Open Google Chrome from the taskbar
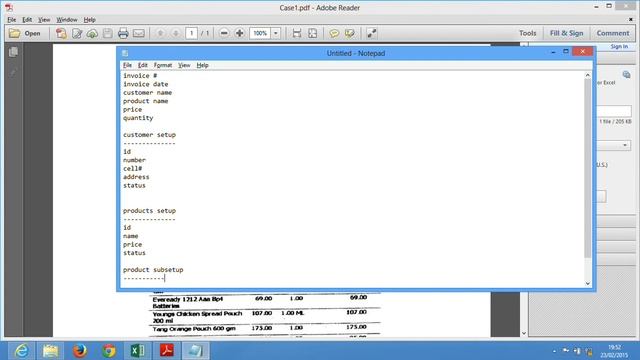 [x=109, y=351]
